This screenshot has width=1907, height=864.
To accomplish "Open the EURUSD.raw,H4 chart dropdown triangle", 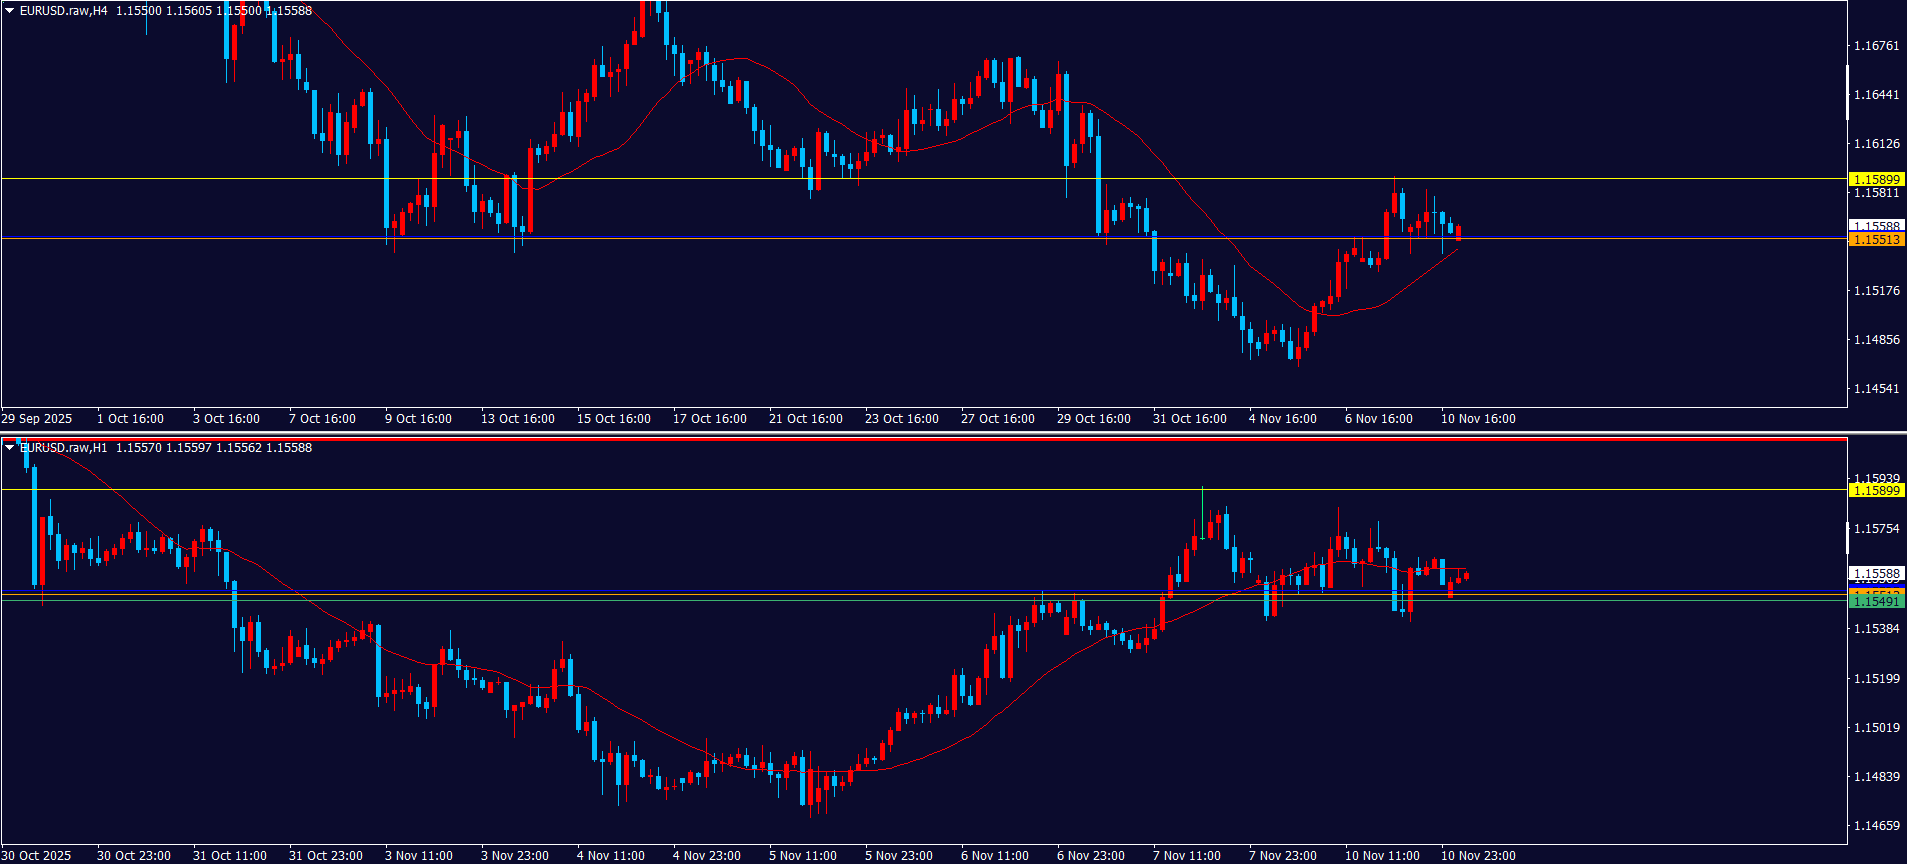I will coord(10,11).
